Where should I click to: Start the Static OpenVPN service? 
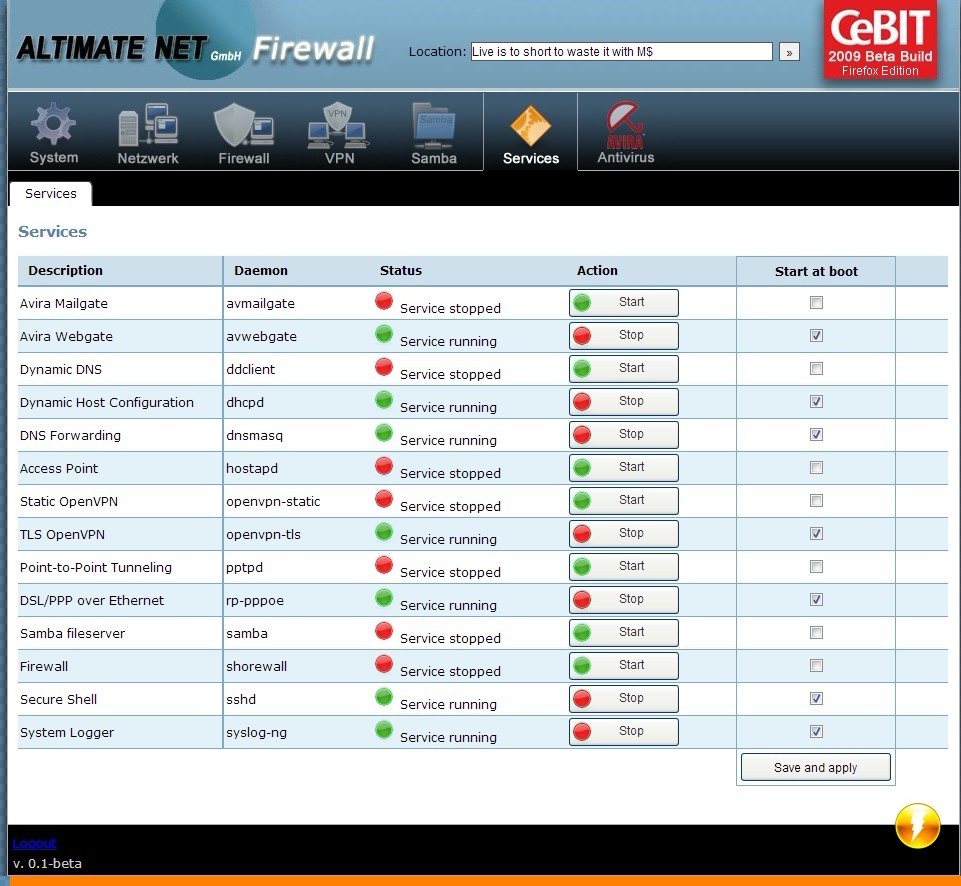(x=623, y=501)
